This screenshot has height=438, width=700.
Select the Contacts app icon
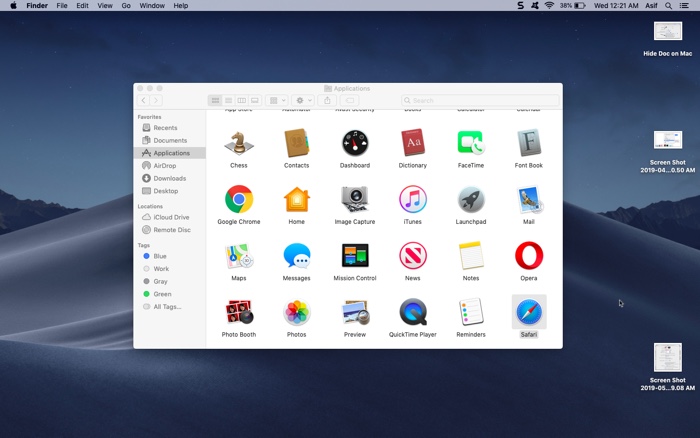(x=296, y=143)
